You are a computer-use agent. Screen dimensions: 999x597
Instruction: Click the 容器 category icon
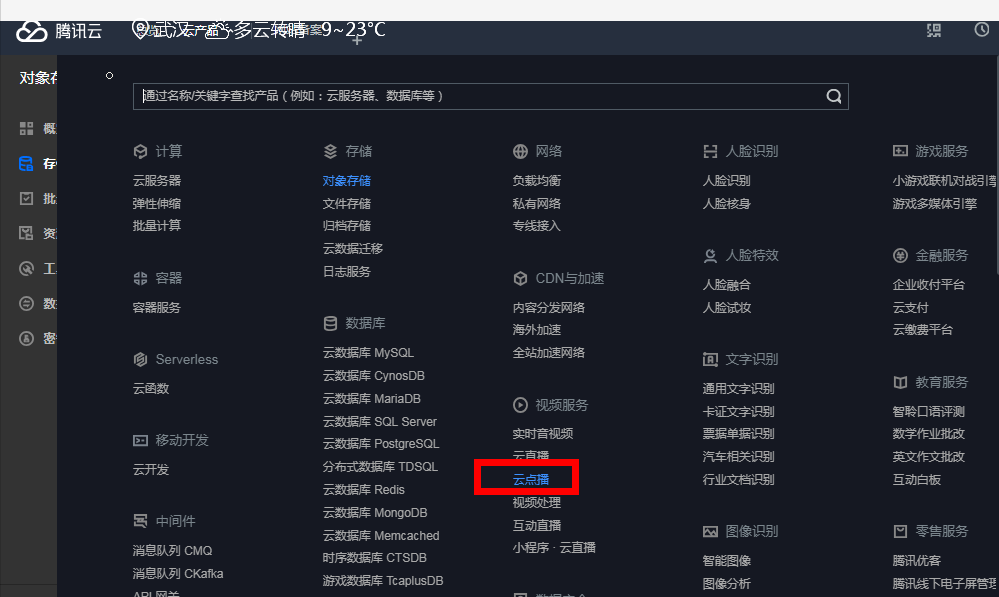coord(140,278)
